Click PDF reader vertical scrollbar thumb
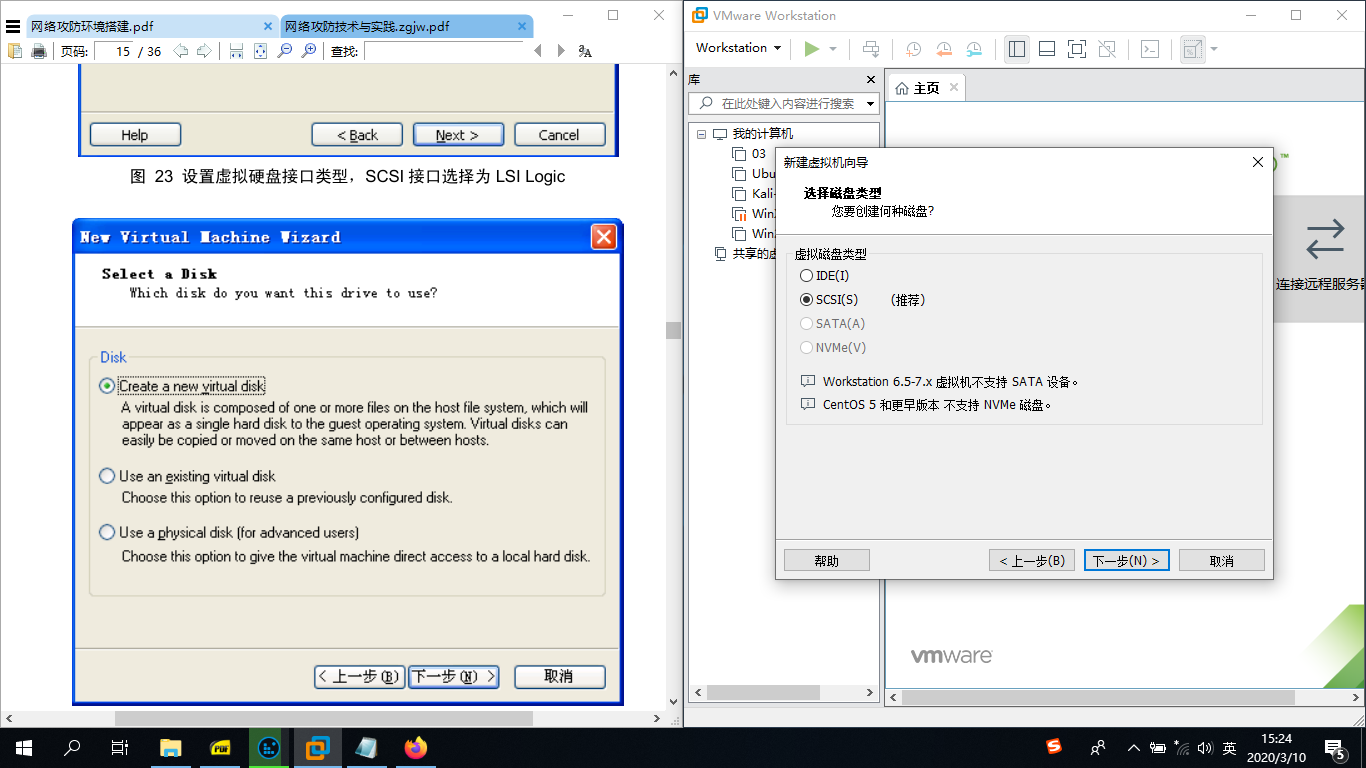 [674, 330]
